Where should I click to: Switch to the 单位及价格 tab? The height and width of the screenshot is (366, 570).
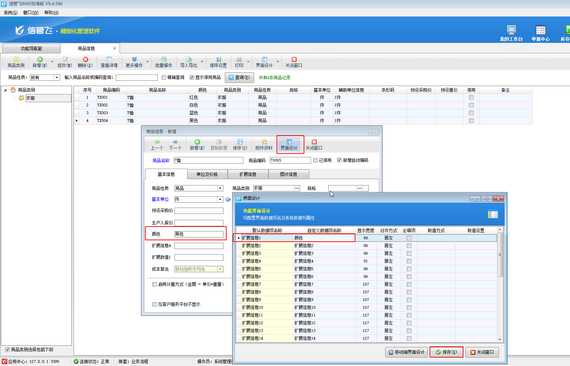207,174
